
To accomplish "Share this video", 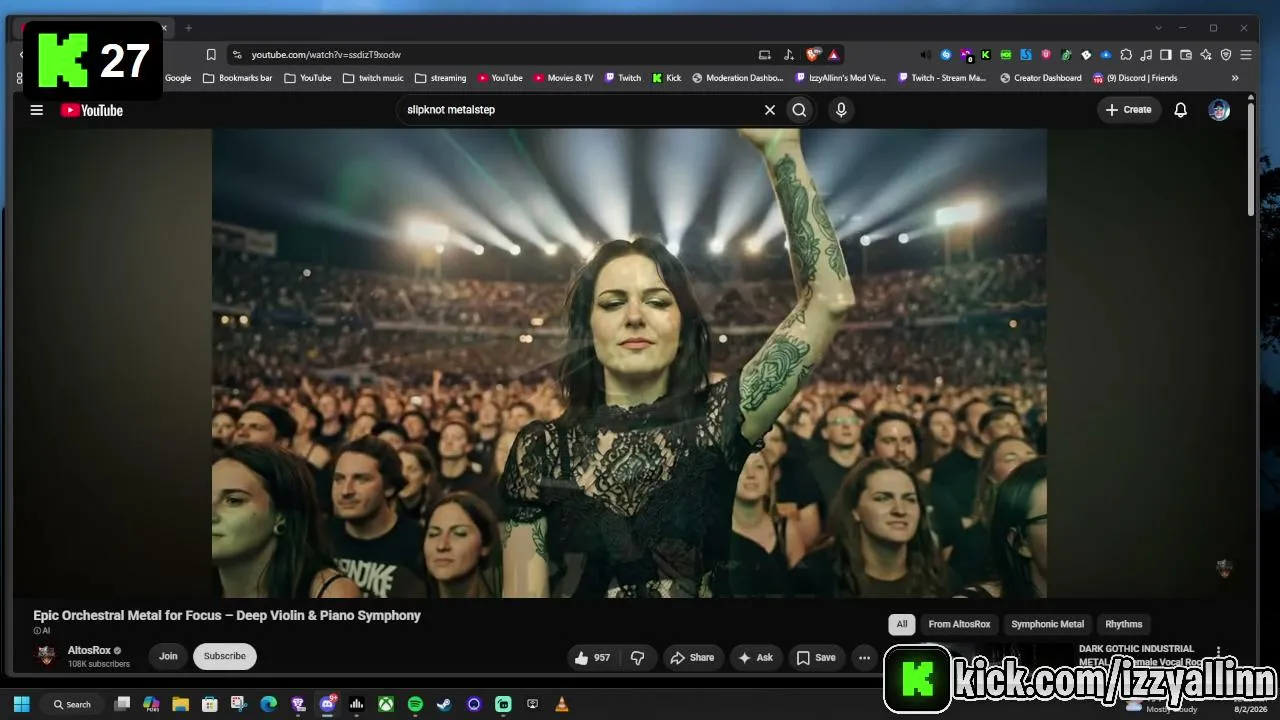I will tap(692, 657).
